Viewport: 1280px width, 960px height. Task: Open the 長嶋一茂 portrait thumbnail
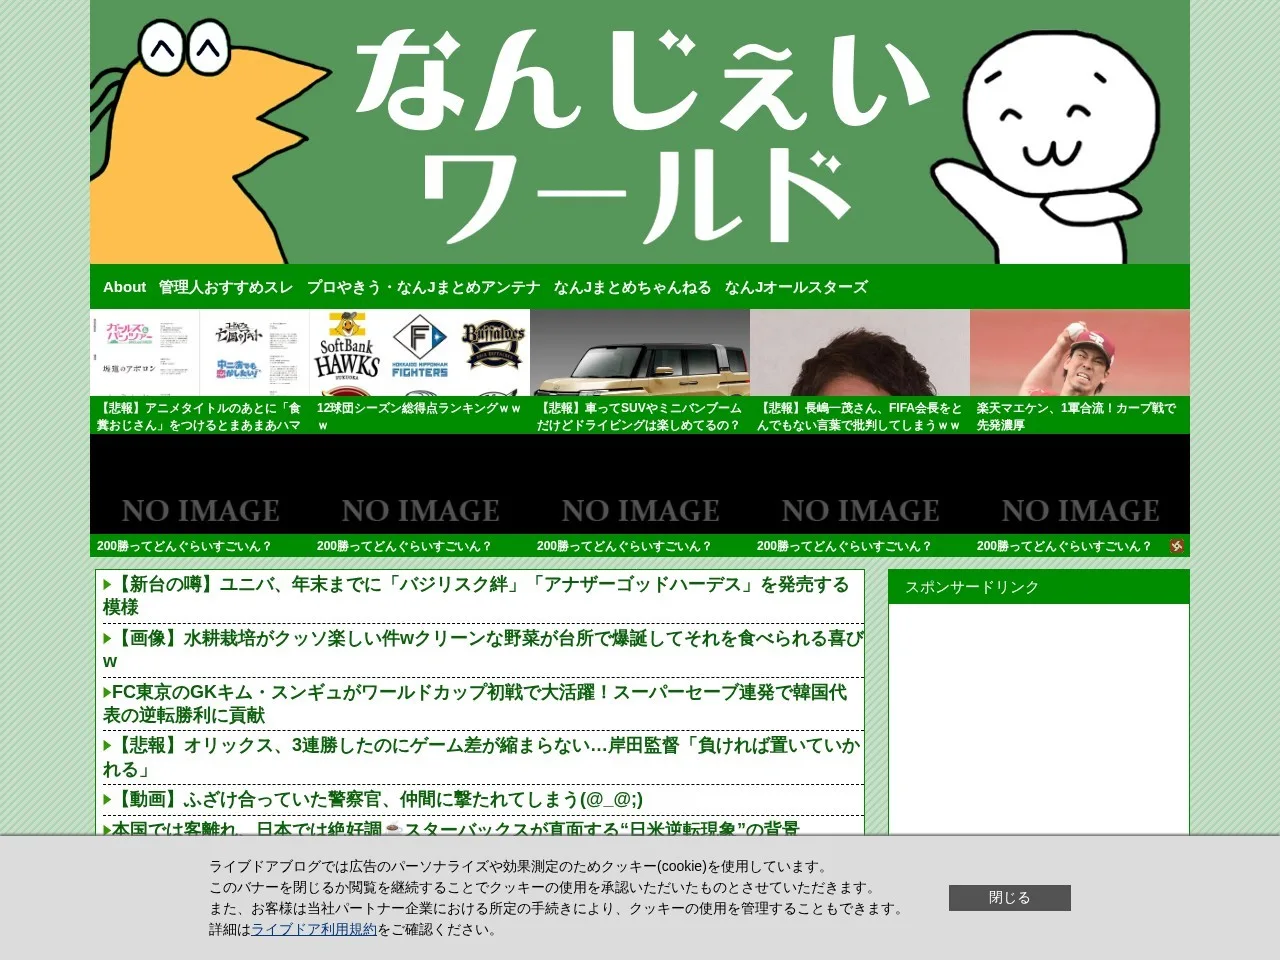(860, 353)
